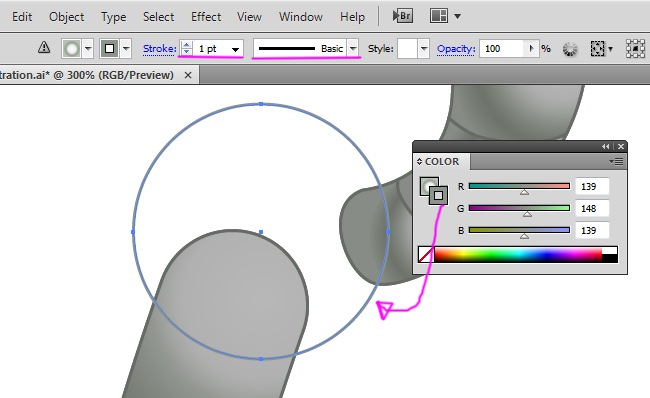Open the Style dropdown arrow

pos(423,49)
